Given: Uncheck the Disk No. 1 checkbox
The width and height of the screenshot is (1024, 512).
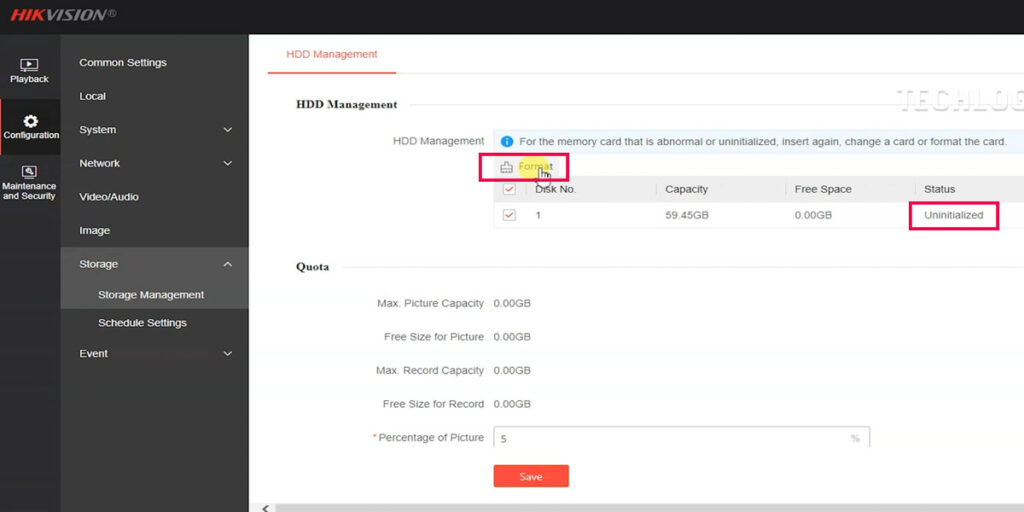Looking at the screenshot, I should [x=509, y=215].
